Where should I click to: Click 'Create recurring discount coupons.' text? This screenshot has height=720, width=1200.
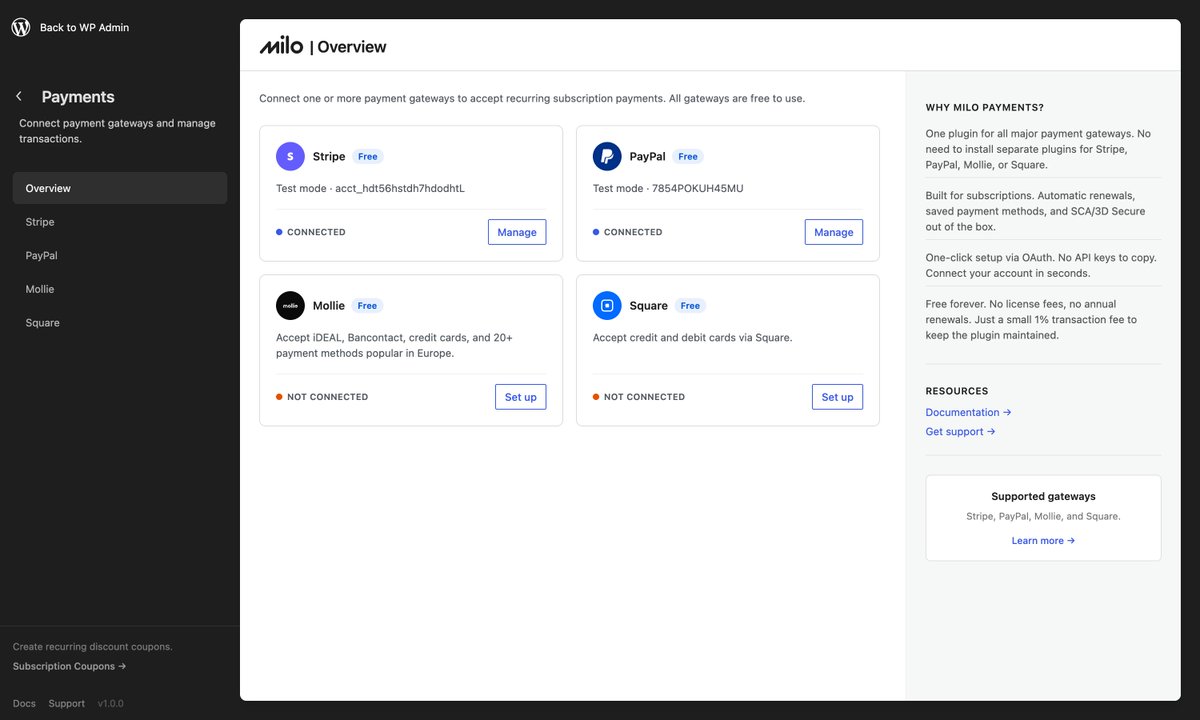(93, 647)
